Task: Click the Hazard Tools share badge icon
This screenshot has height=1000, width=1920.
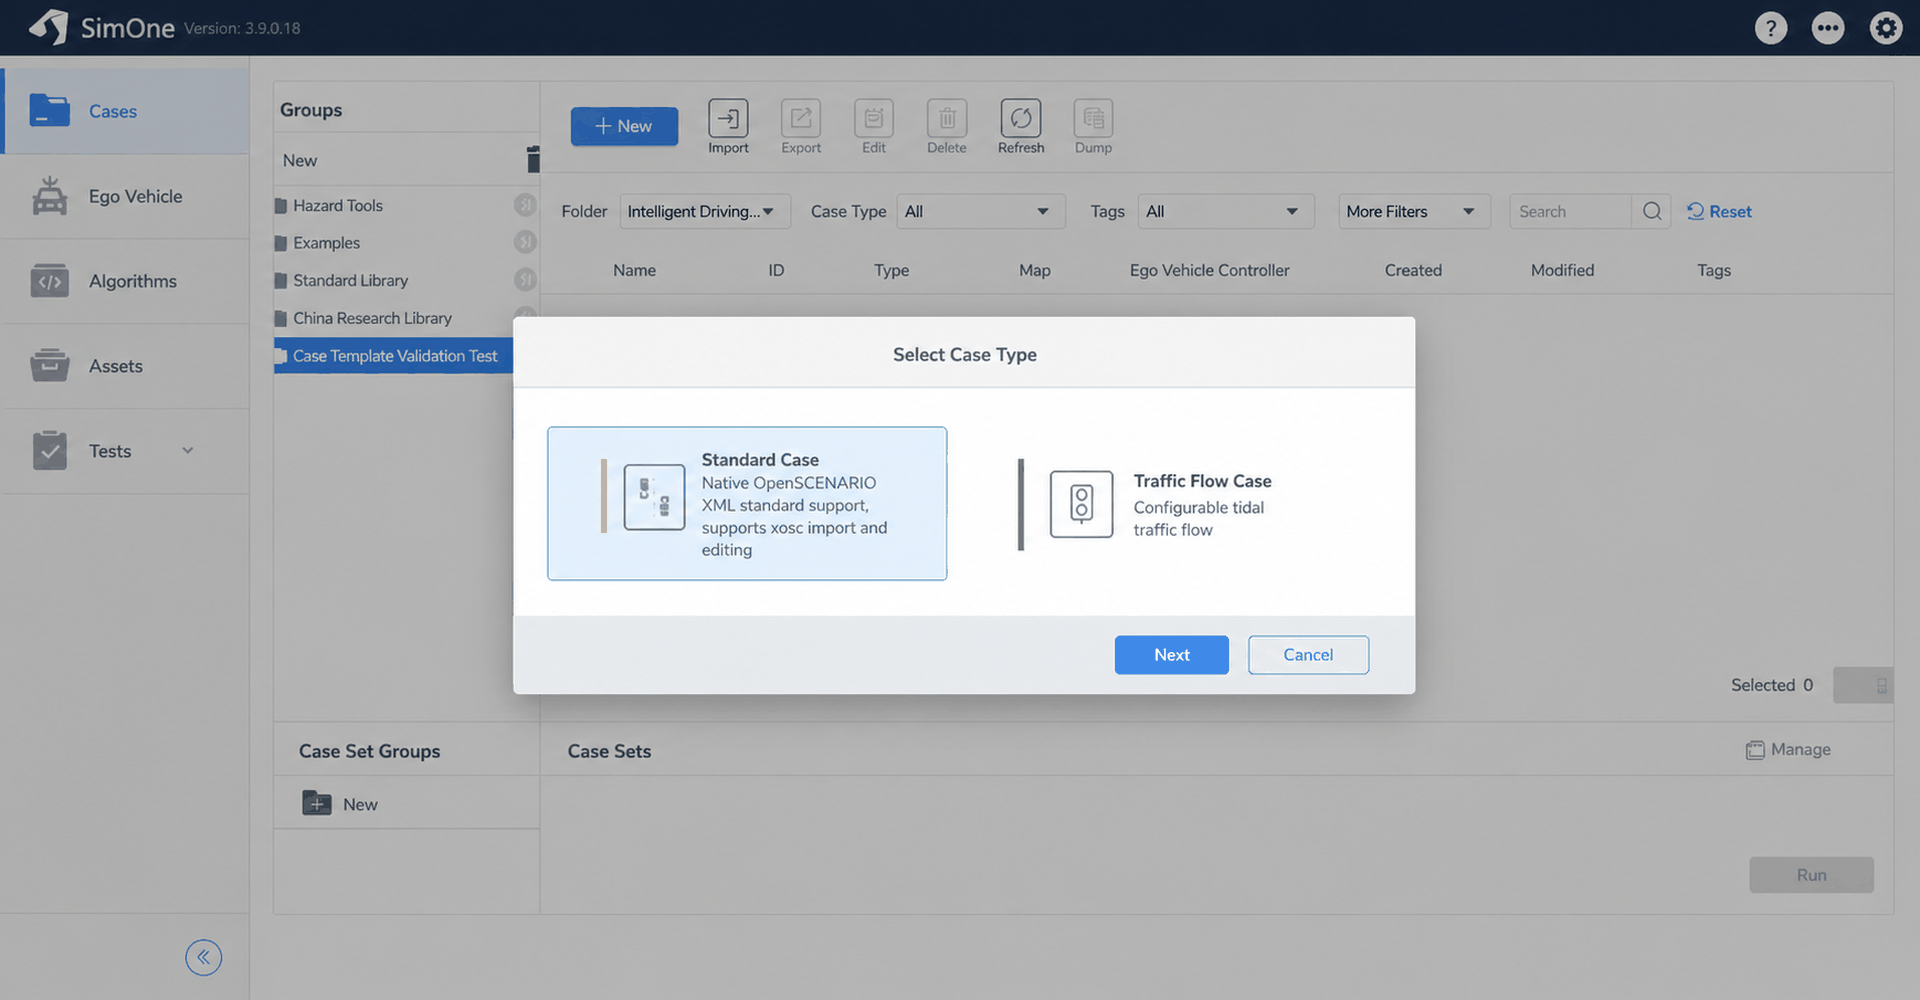Action: pyautogui.click(x=525, y=205)
